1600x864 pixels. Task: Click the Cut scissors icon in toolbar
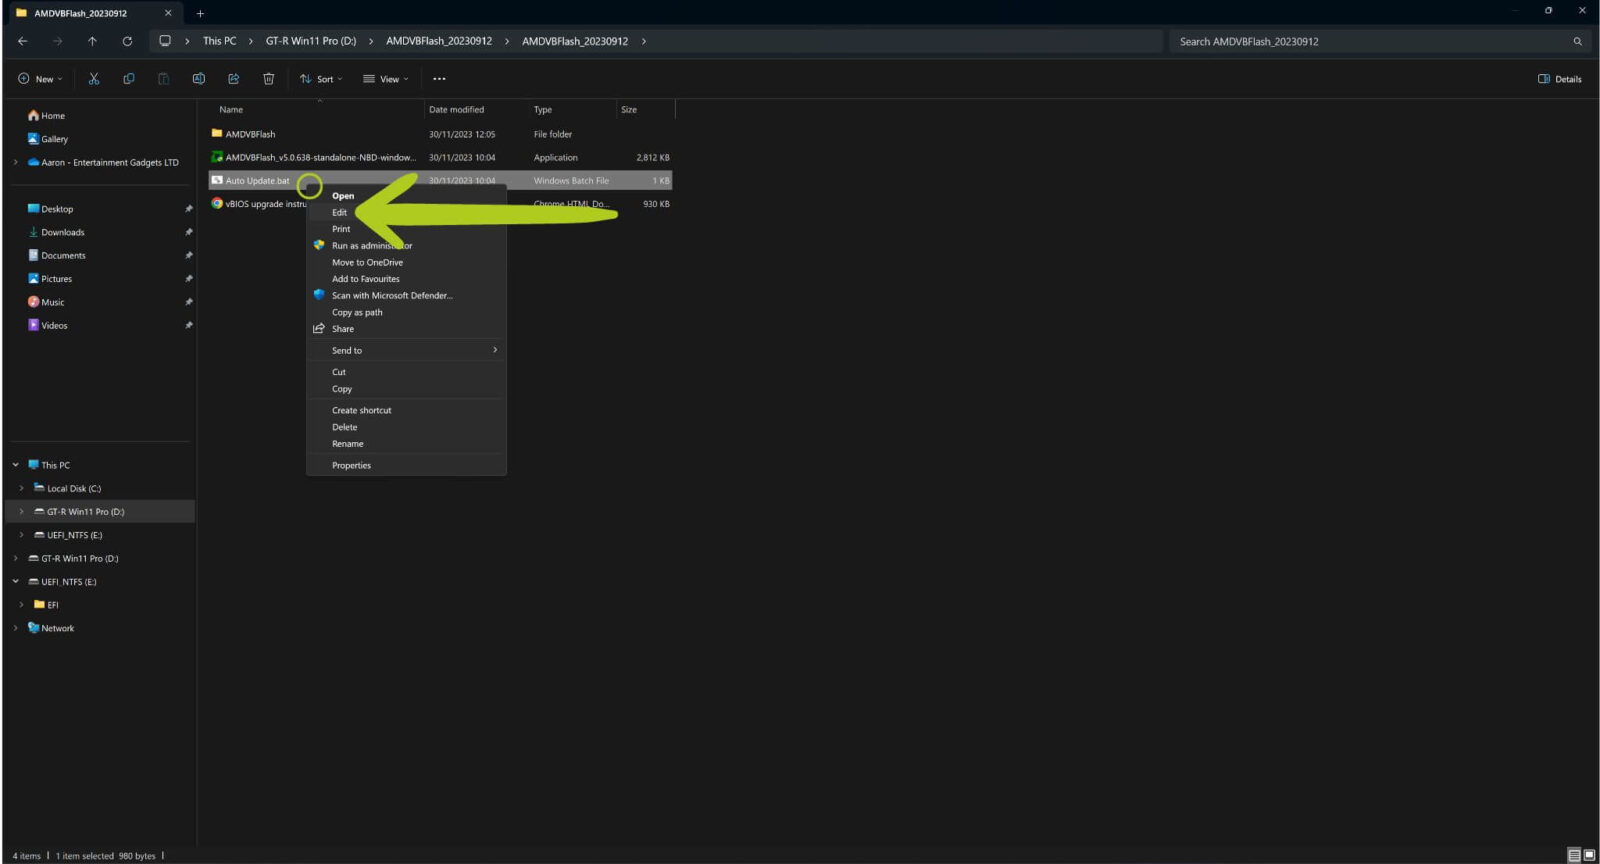pos(94,79)
